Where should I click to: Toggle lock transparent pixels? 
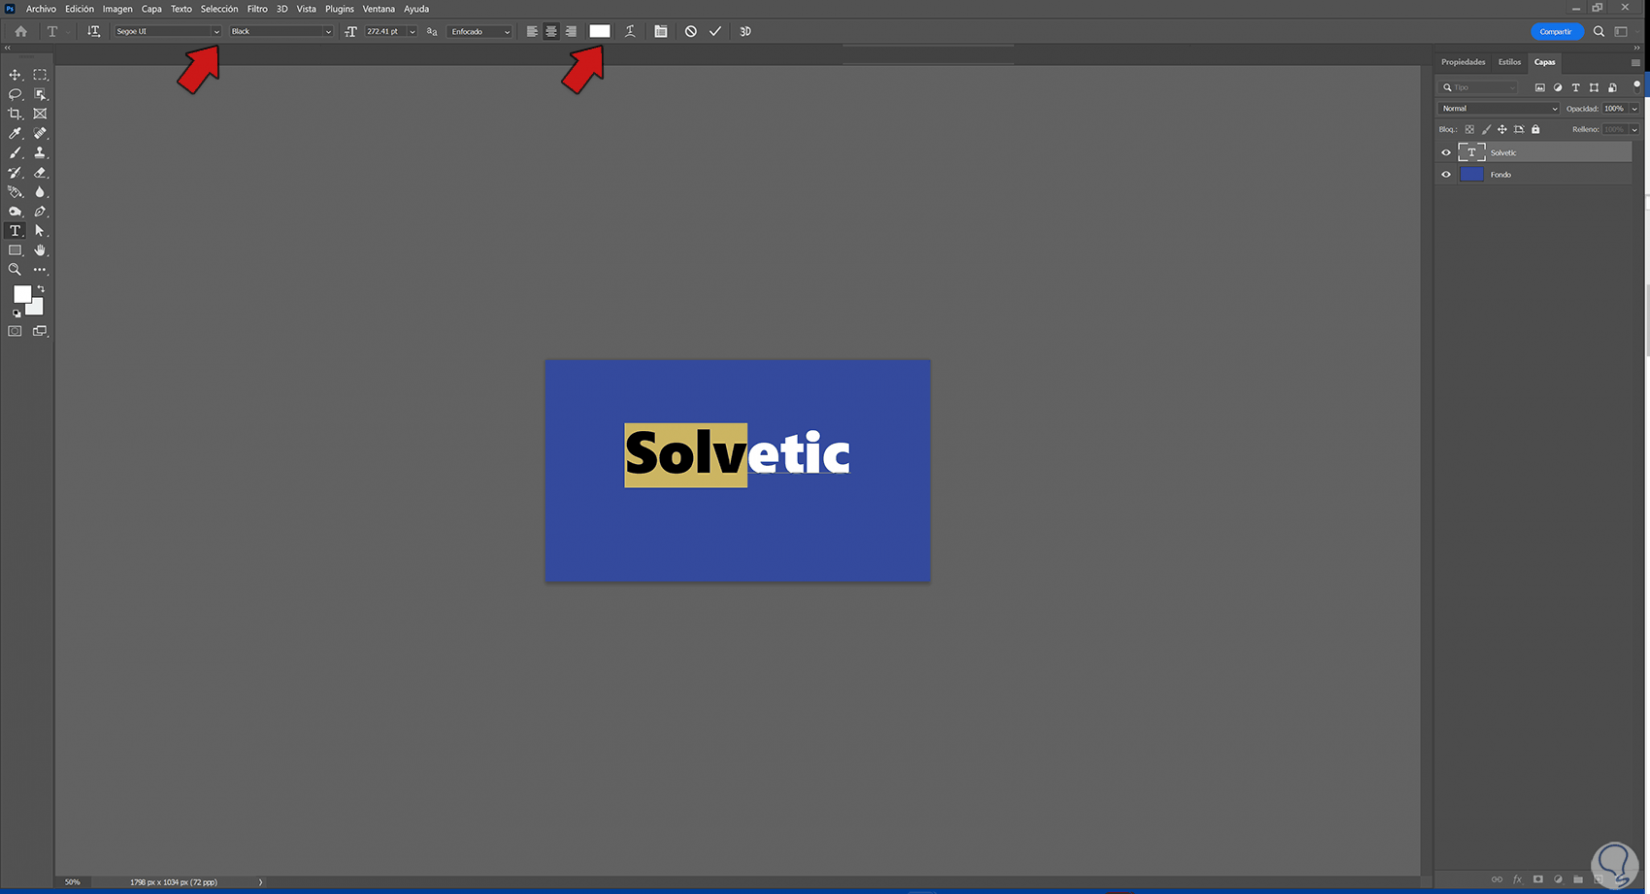1469,129
